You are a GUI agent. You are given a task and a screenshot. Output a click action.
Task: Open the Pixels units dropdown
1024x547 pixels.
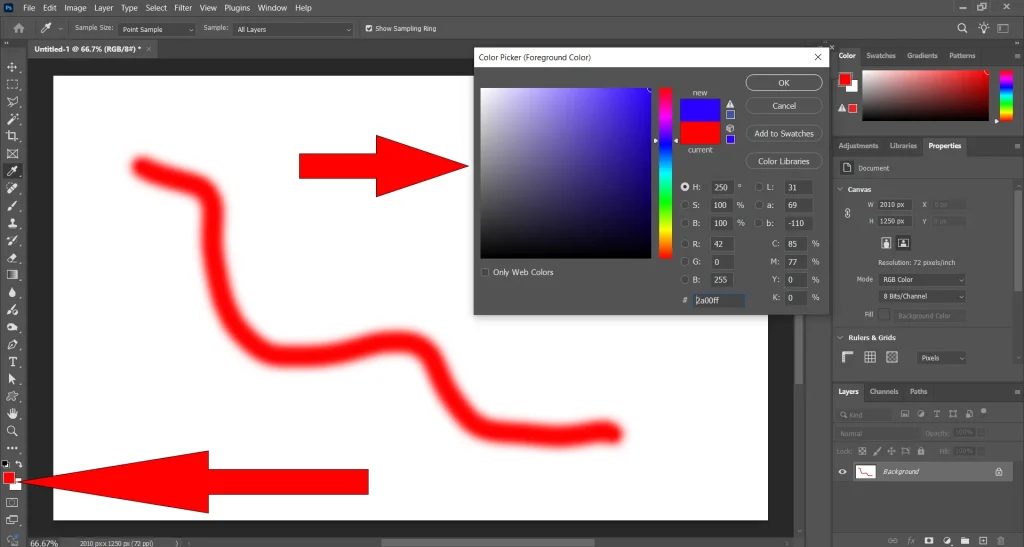tap(941, 358)
